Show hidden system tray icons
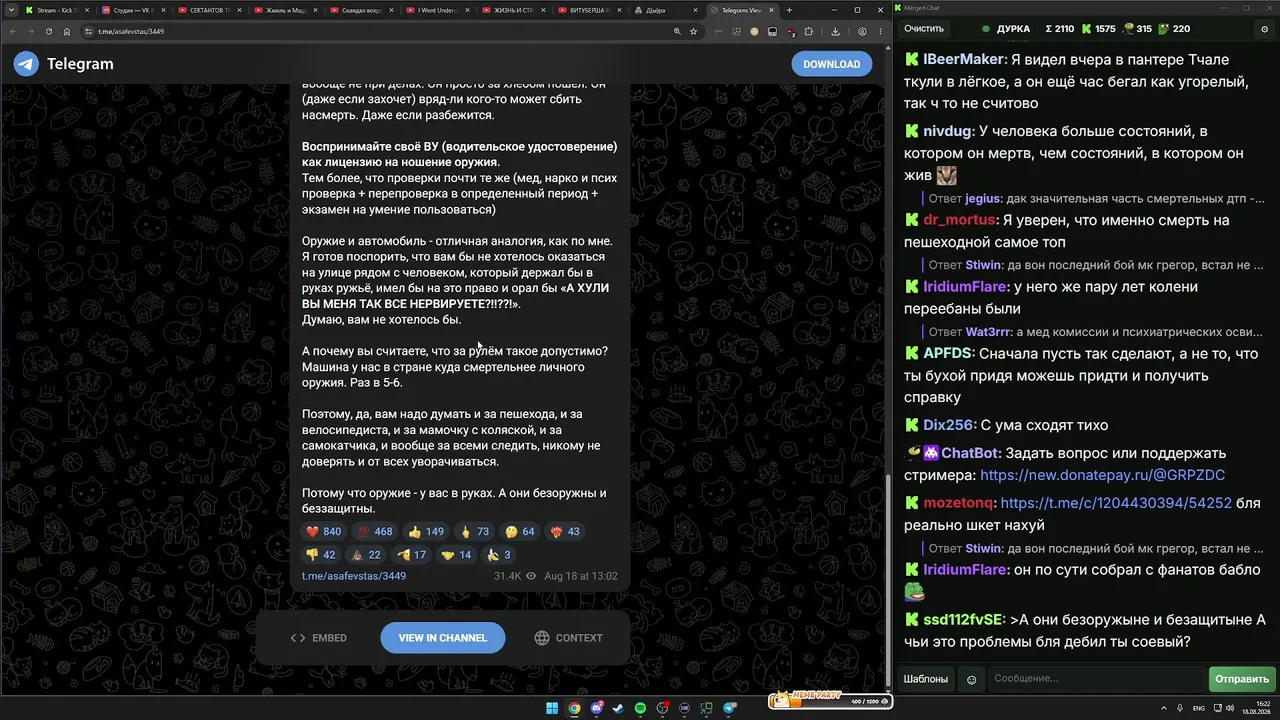Image resolution: width=1280 pixels, height=720 pixels. [1163, 708]
